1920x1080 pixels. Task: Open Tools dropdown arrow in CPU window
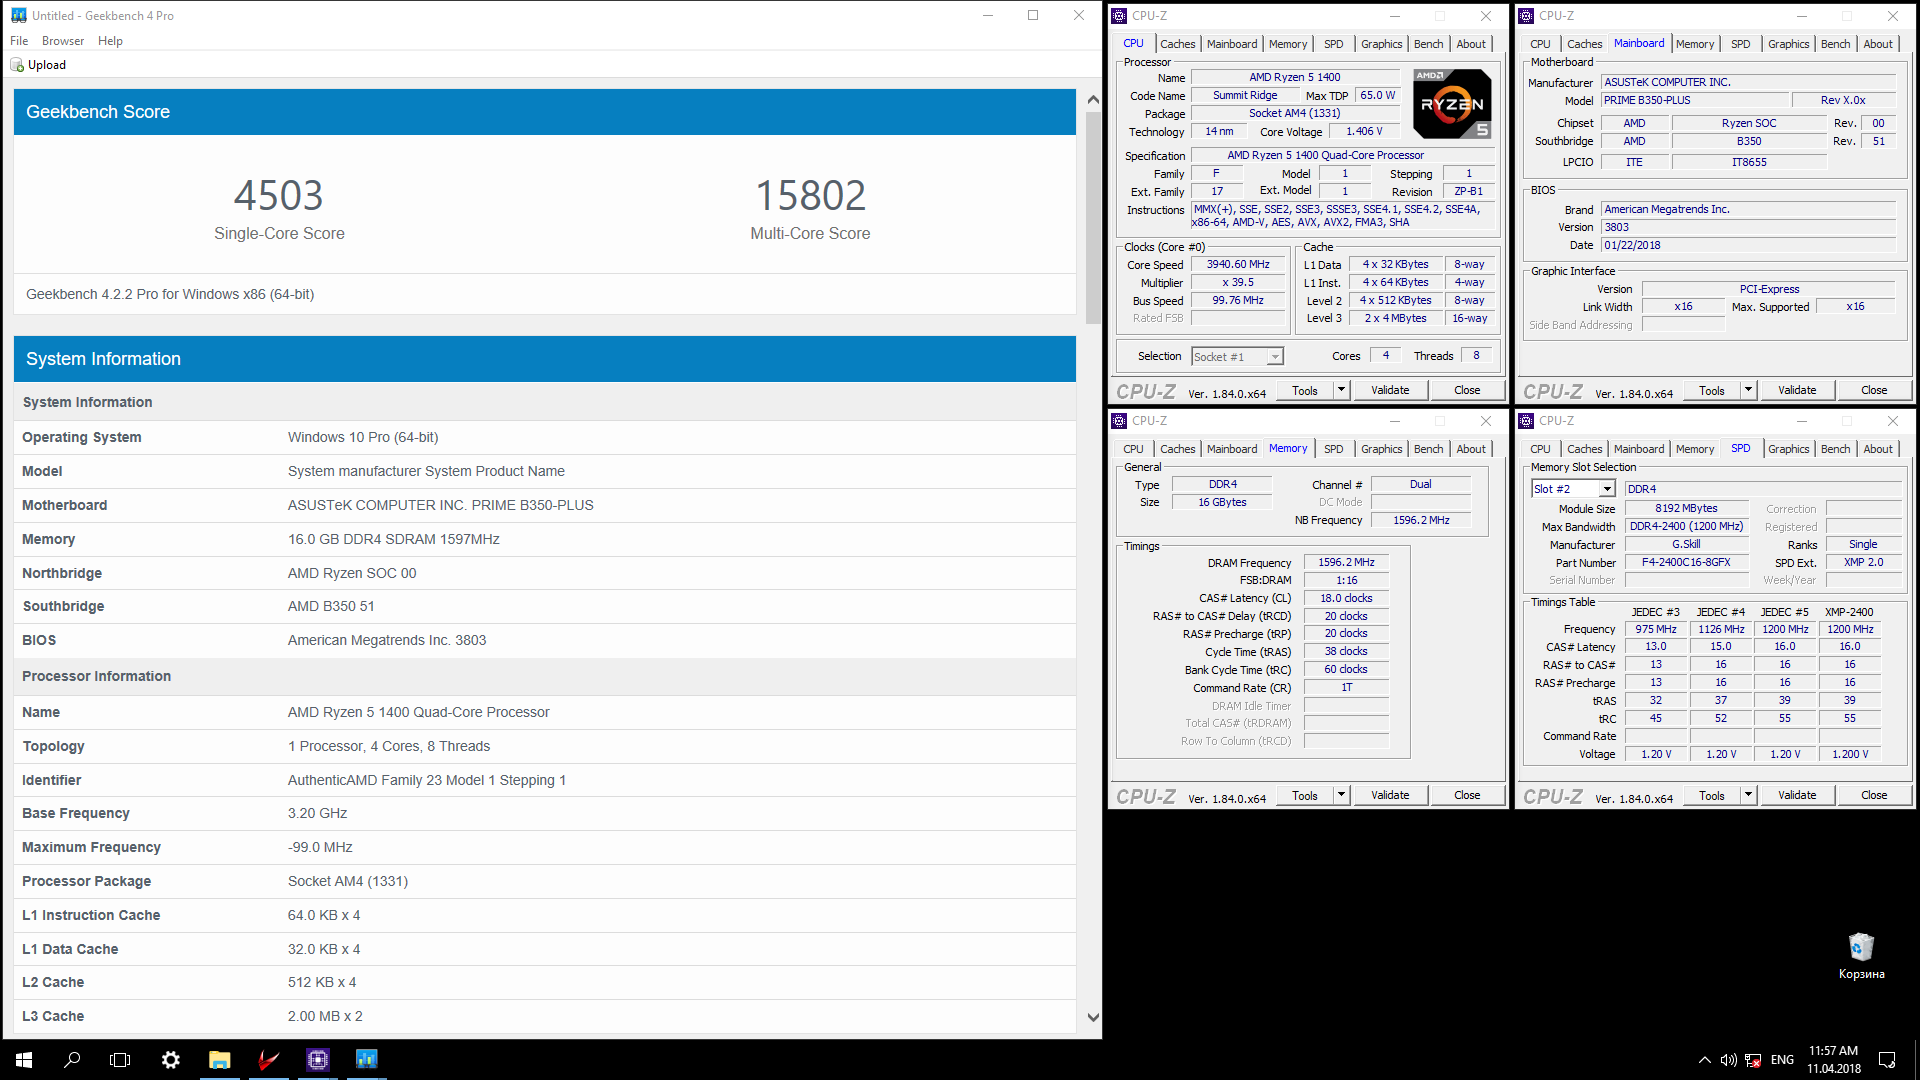tap(1341, 390)
